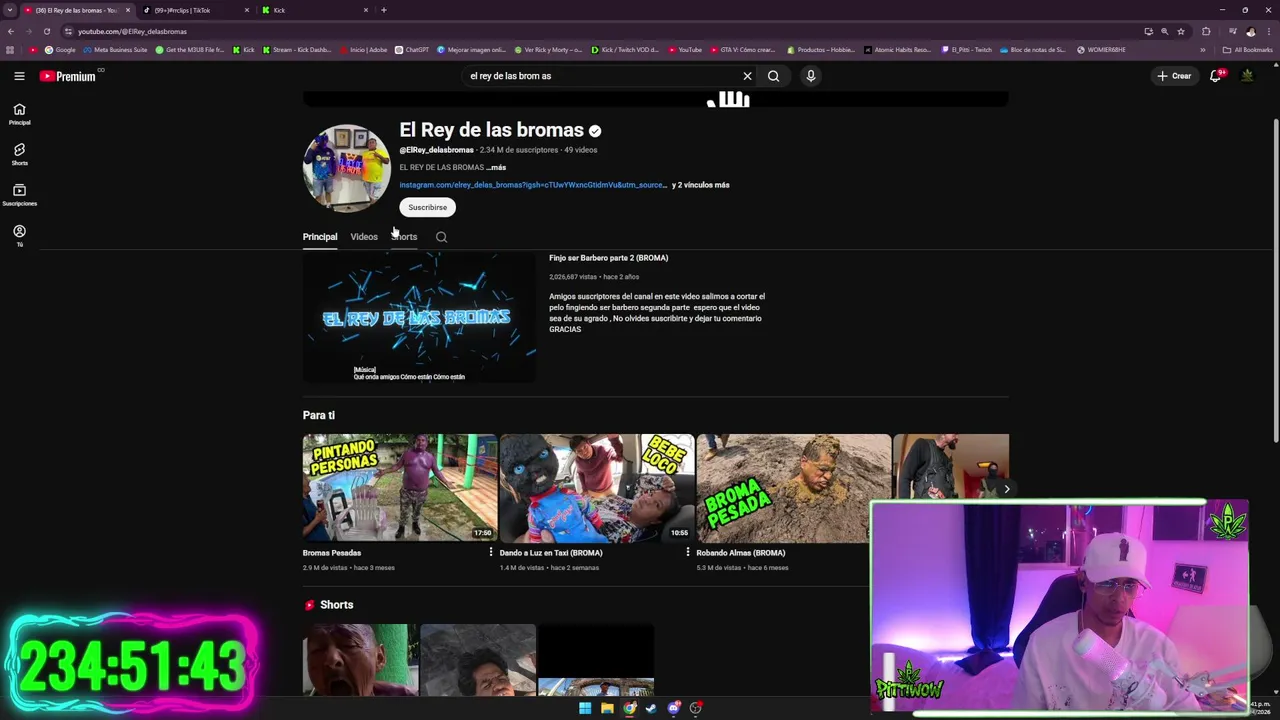Open the YouTube account avatar menu

1247,76
